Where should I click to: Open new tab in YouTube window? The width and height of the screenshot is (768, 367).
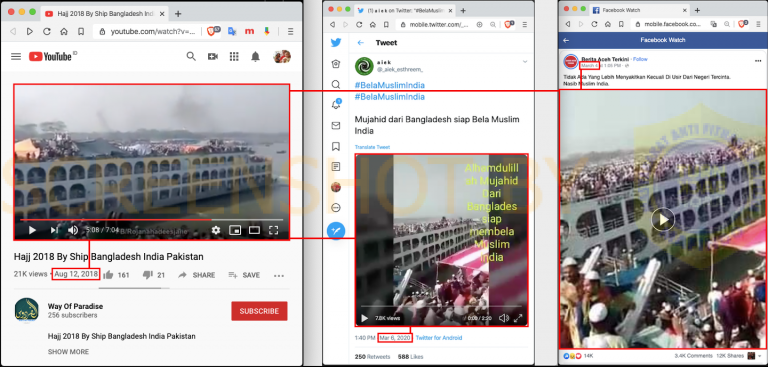178,14
